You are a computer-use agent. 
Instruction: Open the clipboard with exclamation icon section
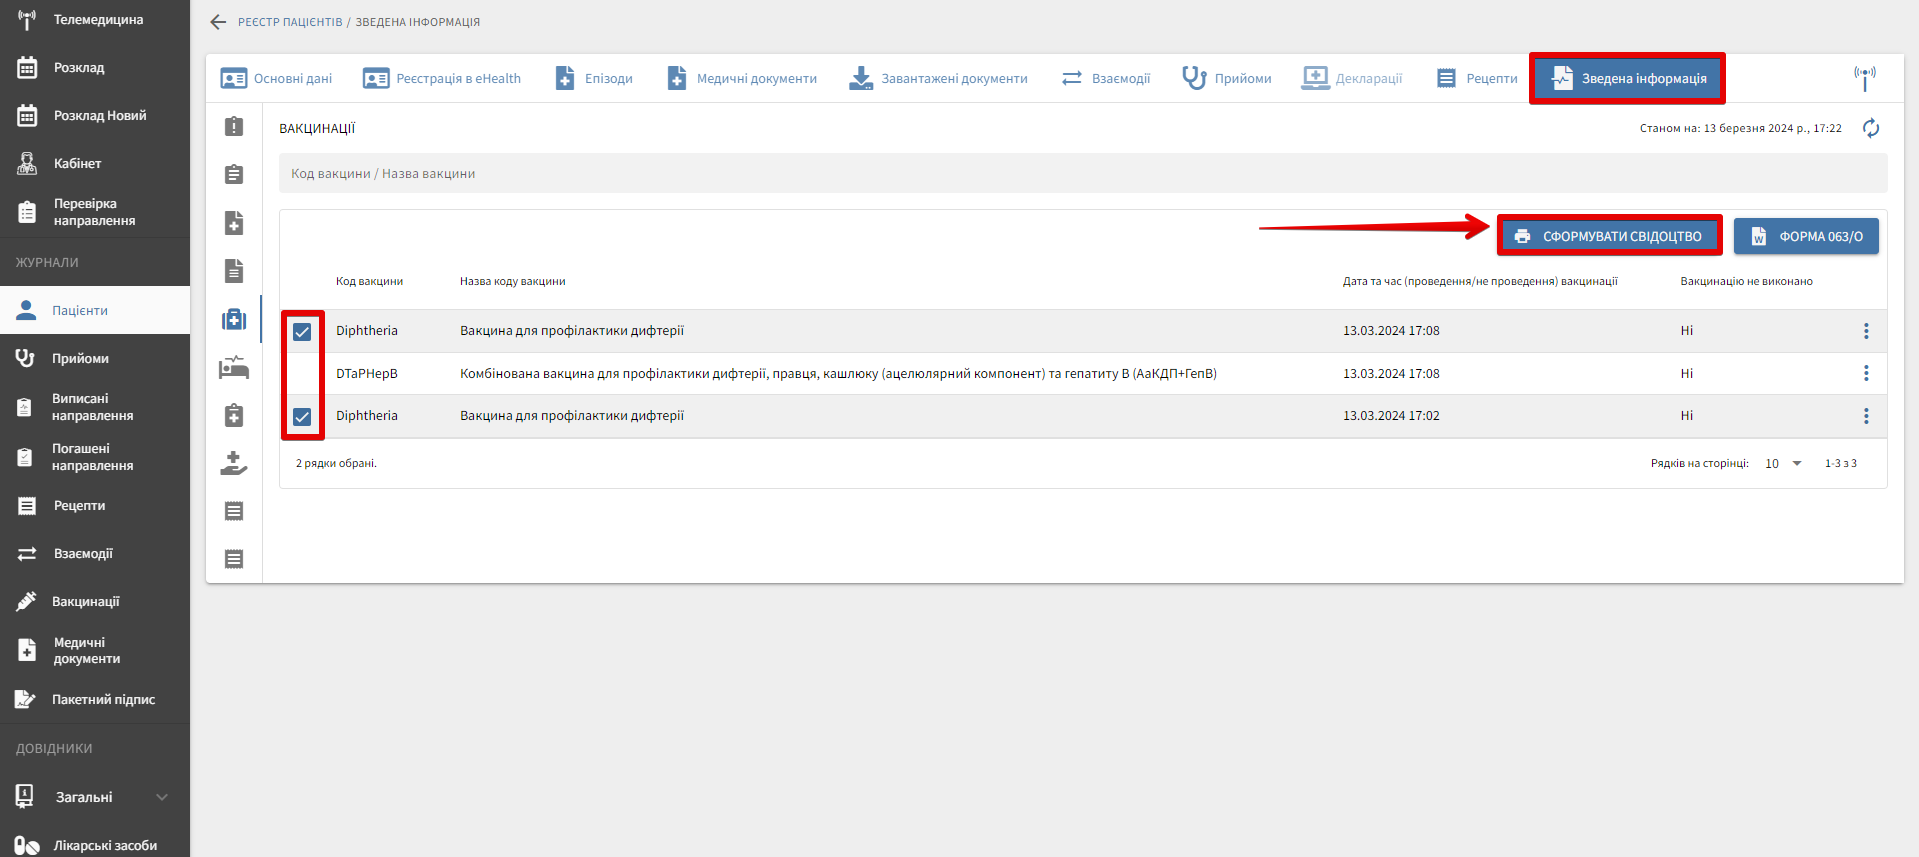point(234,127)
